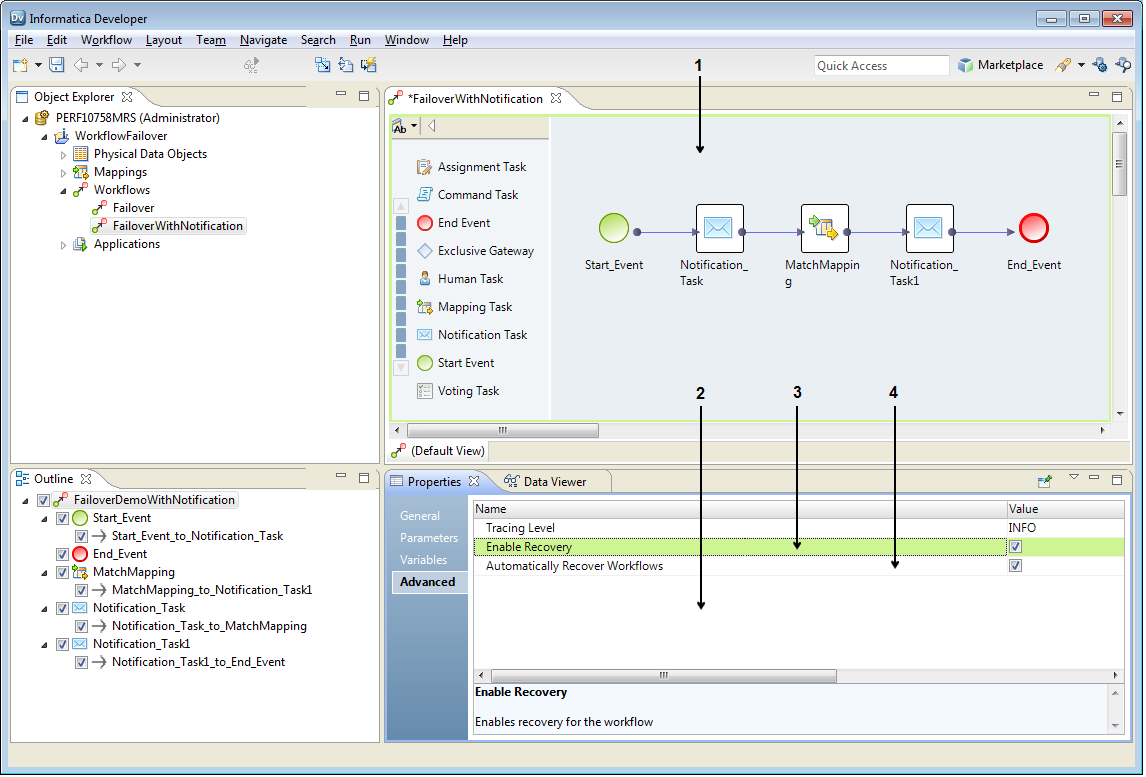Uncheck the Enable Recovery checkbox
Viewport: 1146px width, 777px height.
(x=1016, y=547)
